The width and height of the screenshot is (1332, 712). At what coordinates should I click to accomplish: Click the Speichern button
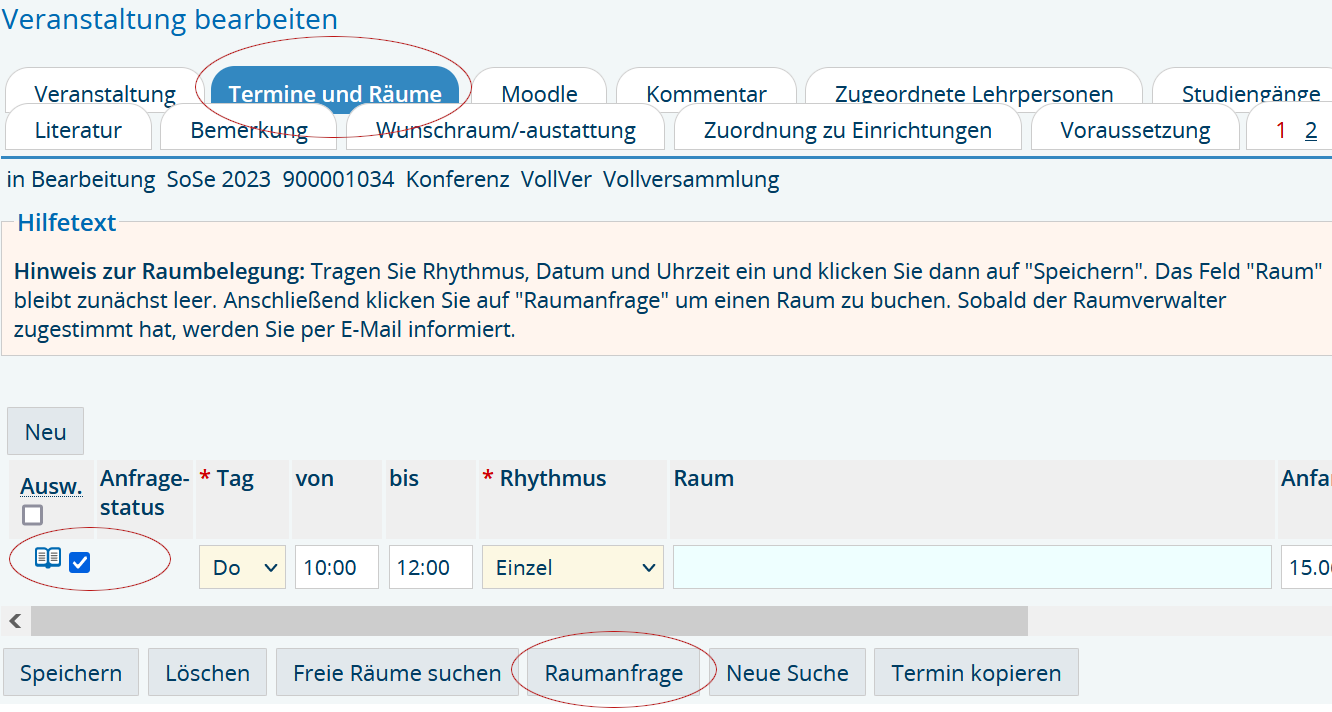[x=71, y=673]
